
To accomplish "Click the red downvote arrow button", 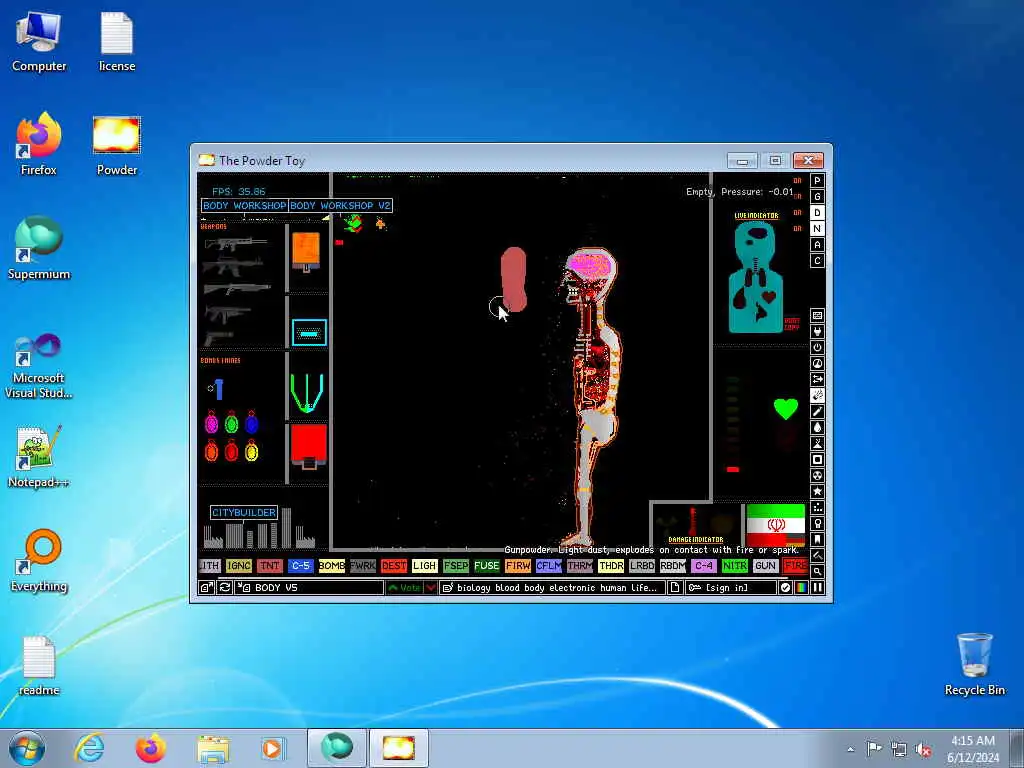I will tap(431, 588).
